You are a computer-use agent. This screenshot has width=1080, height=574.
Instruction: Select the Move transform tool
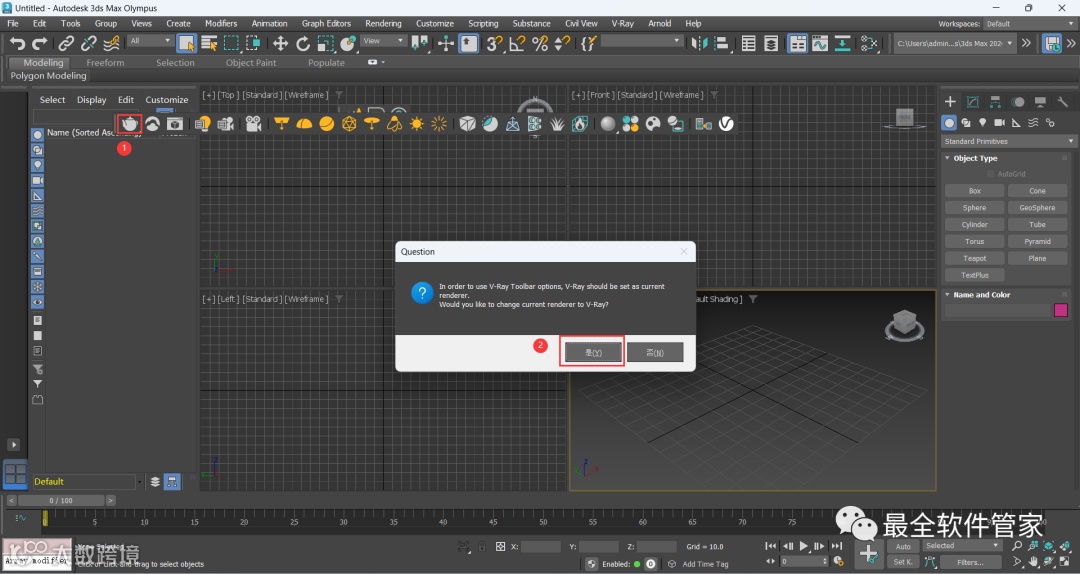coord(280,43)
